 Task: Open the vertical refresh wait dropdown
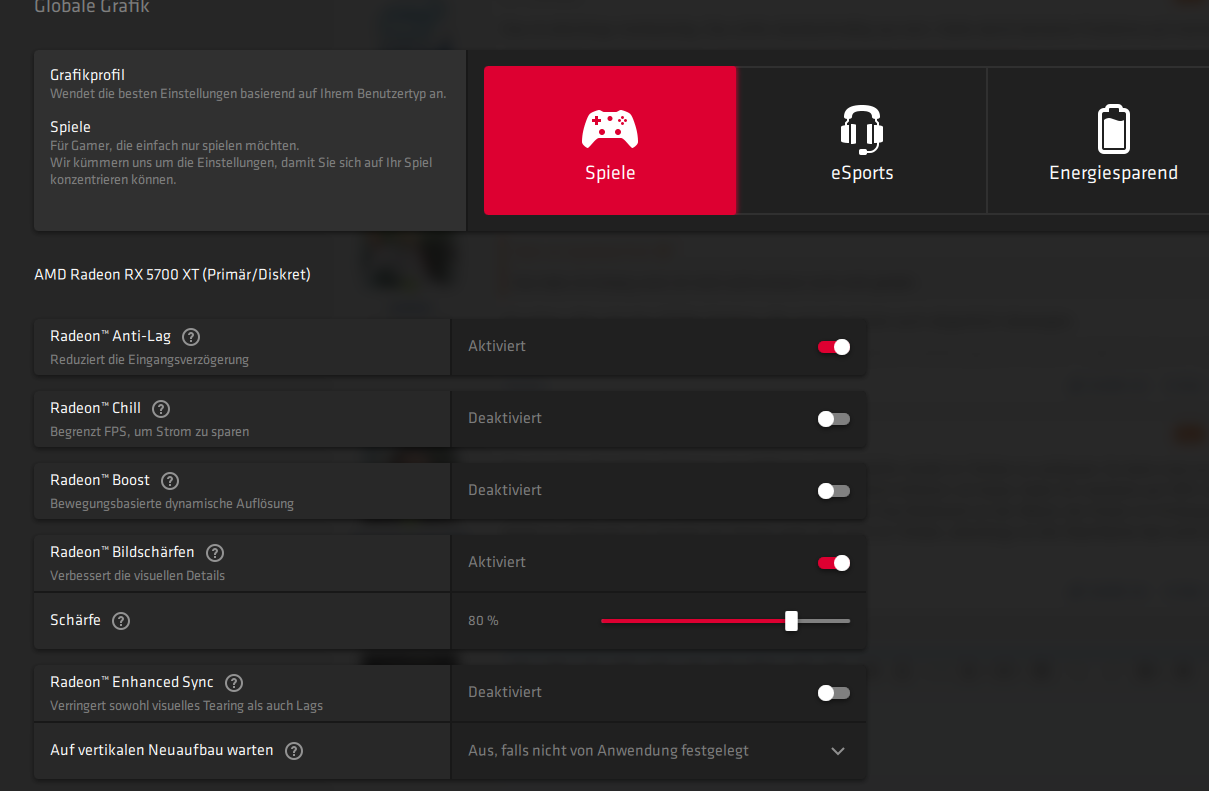659,751
